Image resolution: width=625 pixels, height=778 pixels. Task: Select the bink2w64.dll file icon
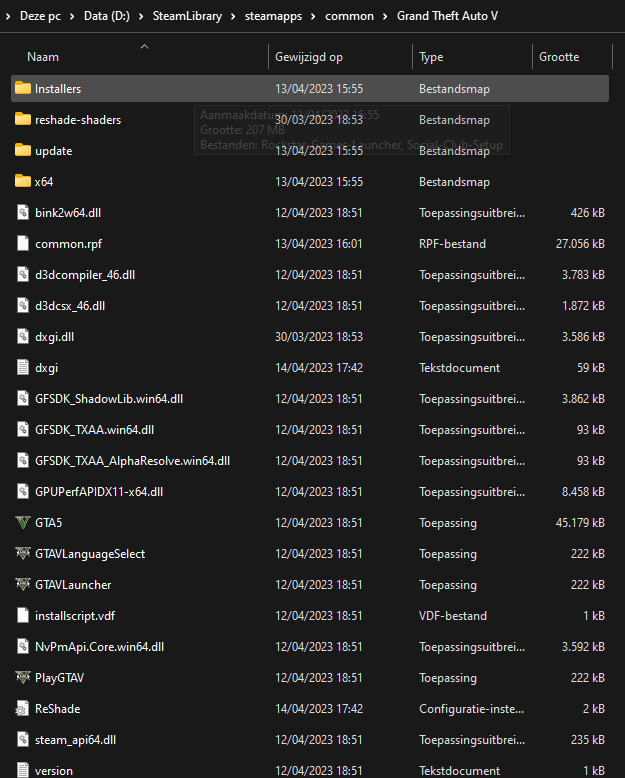(x=24, y=212)
